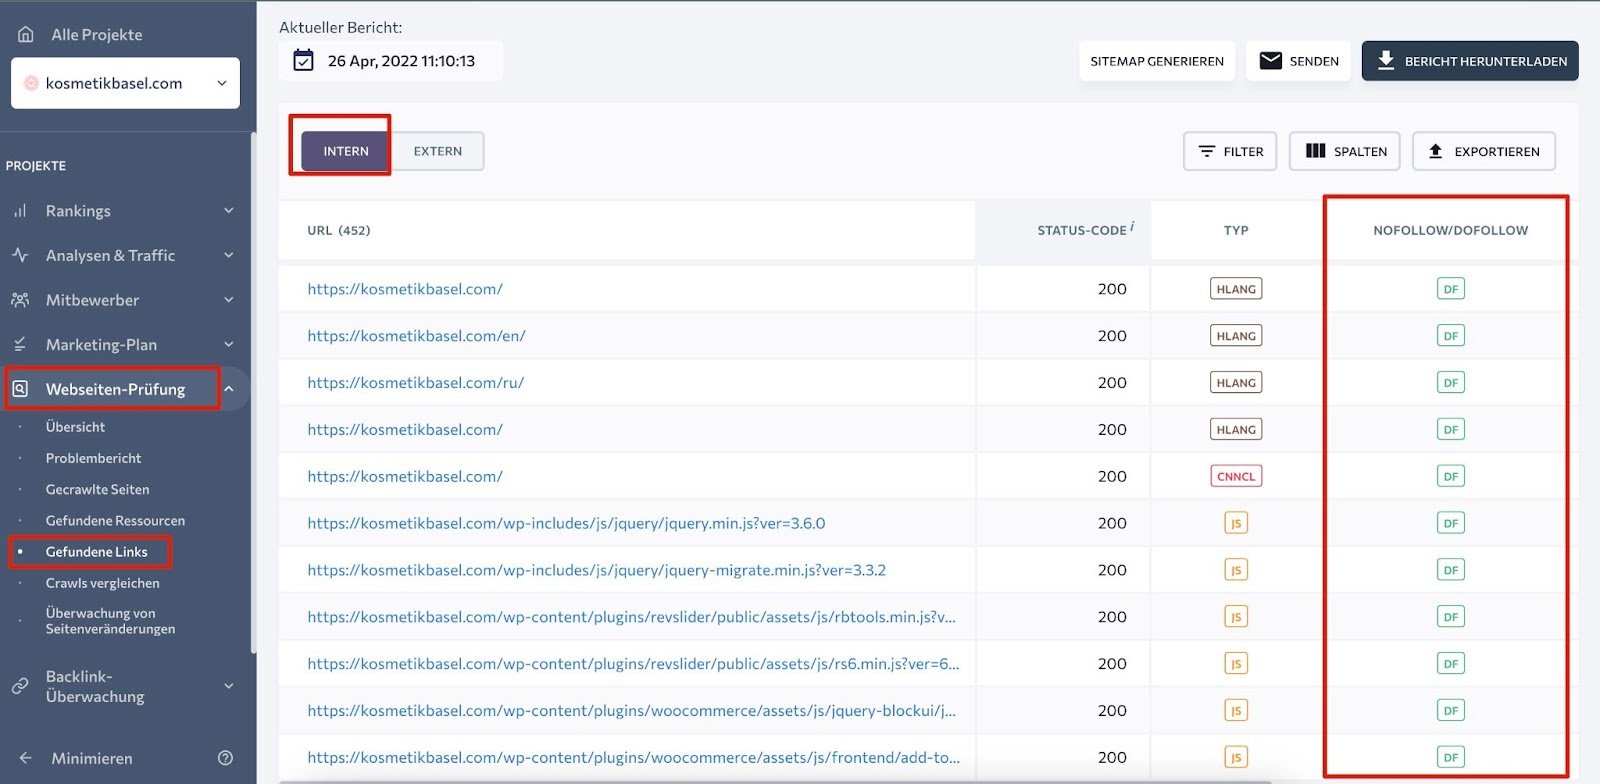Click the DF badge for kosmetikbasel.com/en/

tap(1451, 336)
